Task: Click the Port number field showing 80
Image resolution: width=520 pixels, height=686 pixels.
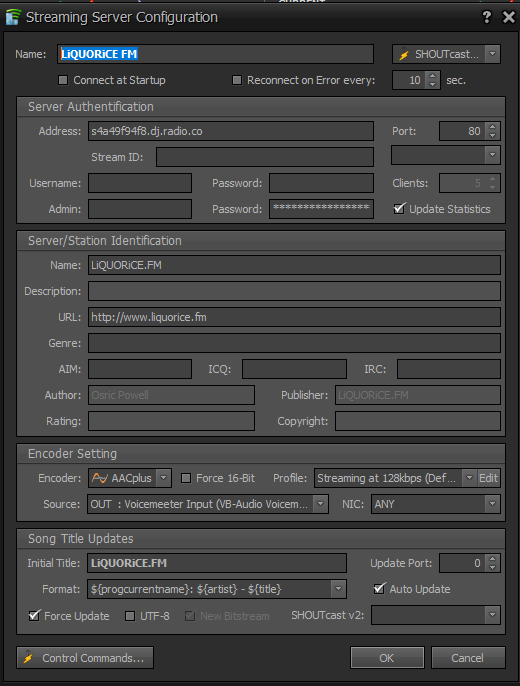Action: [x=463, y=131]
